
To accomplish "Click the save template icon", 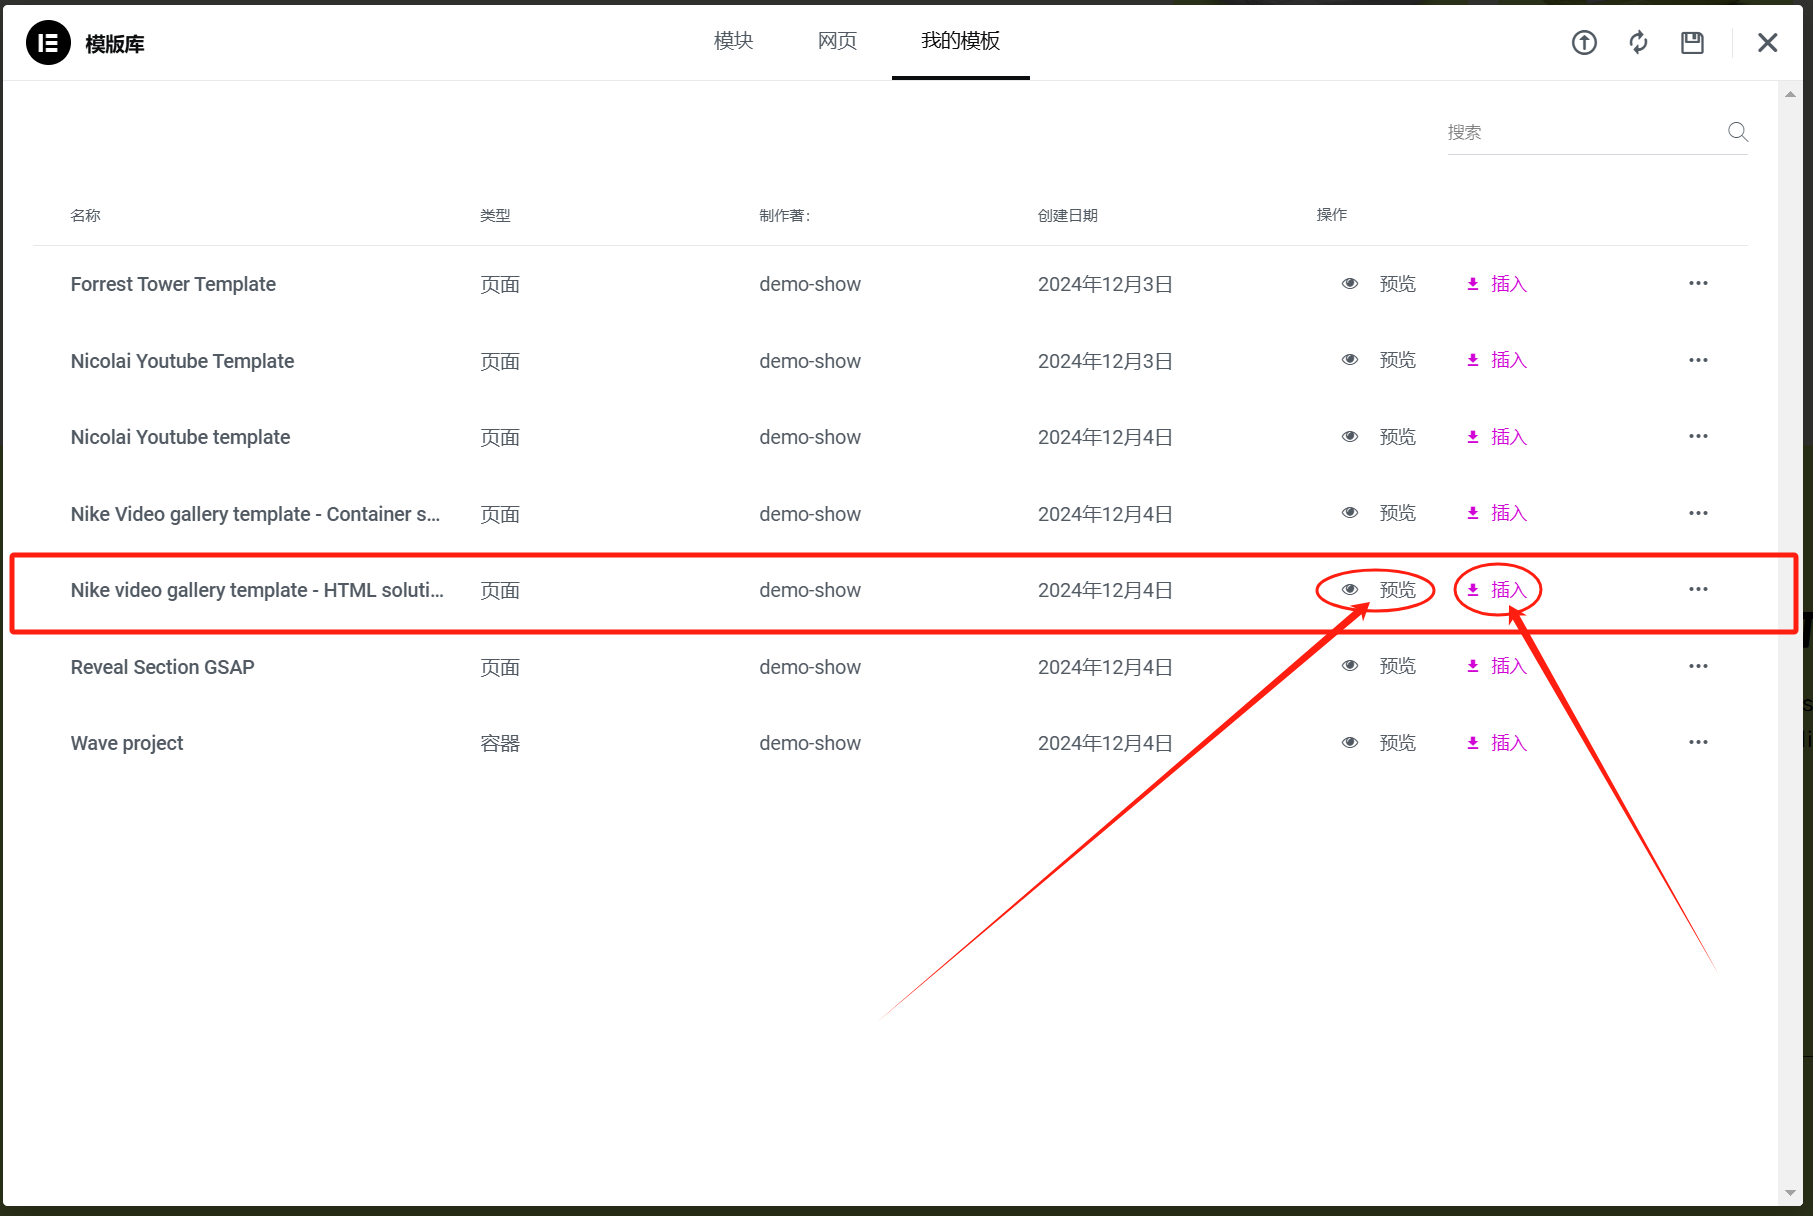I will pos(1692,42).
